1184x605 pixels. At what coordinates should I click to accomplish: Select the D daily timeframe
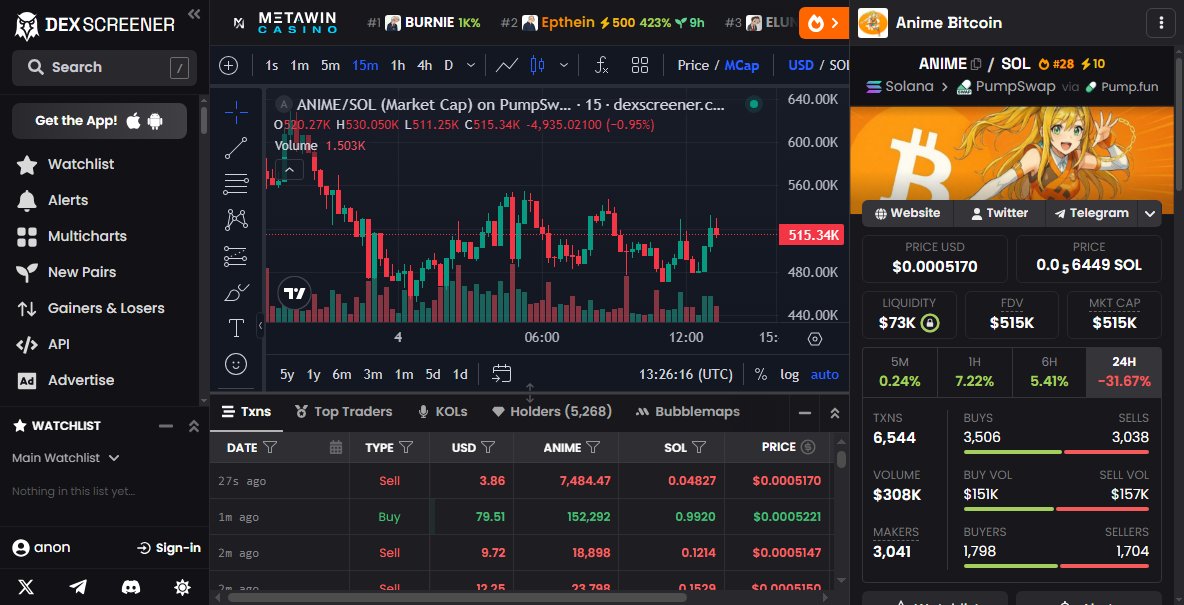(449, 65)
